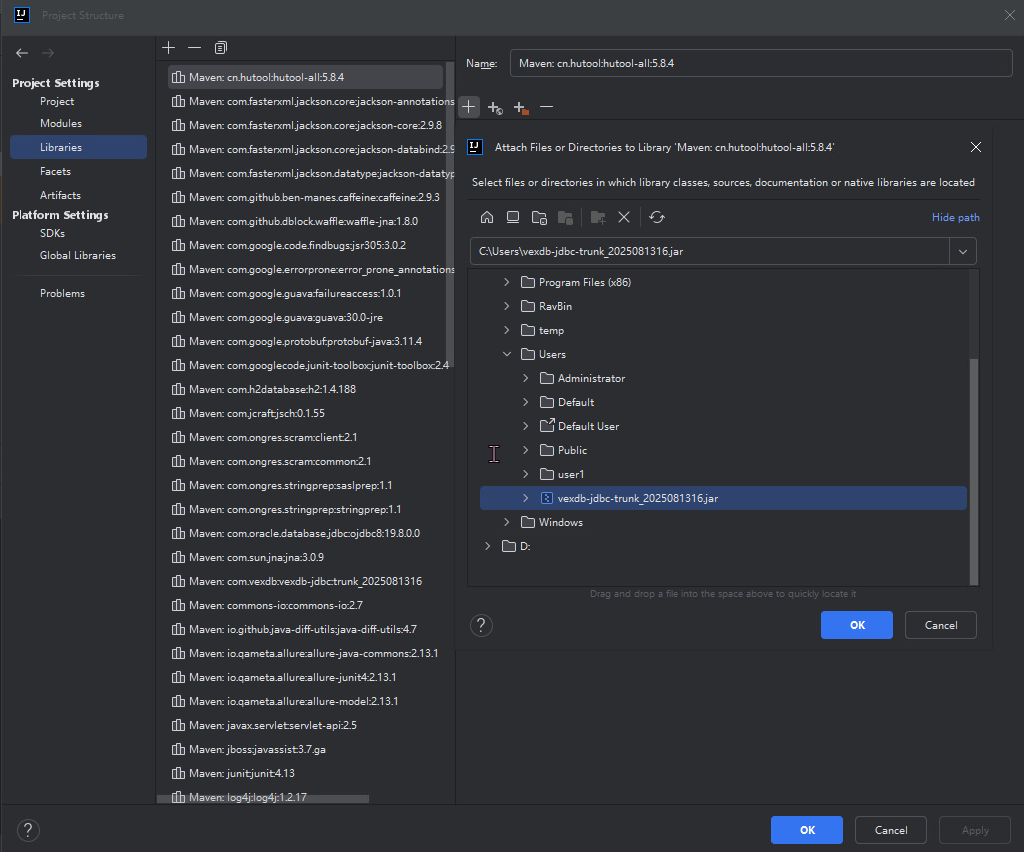Viewport: 1024px width, 852px height.
Task: Jump to desktop directory in file chooser
Action: 513,217
